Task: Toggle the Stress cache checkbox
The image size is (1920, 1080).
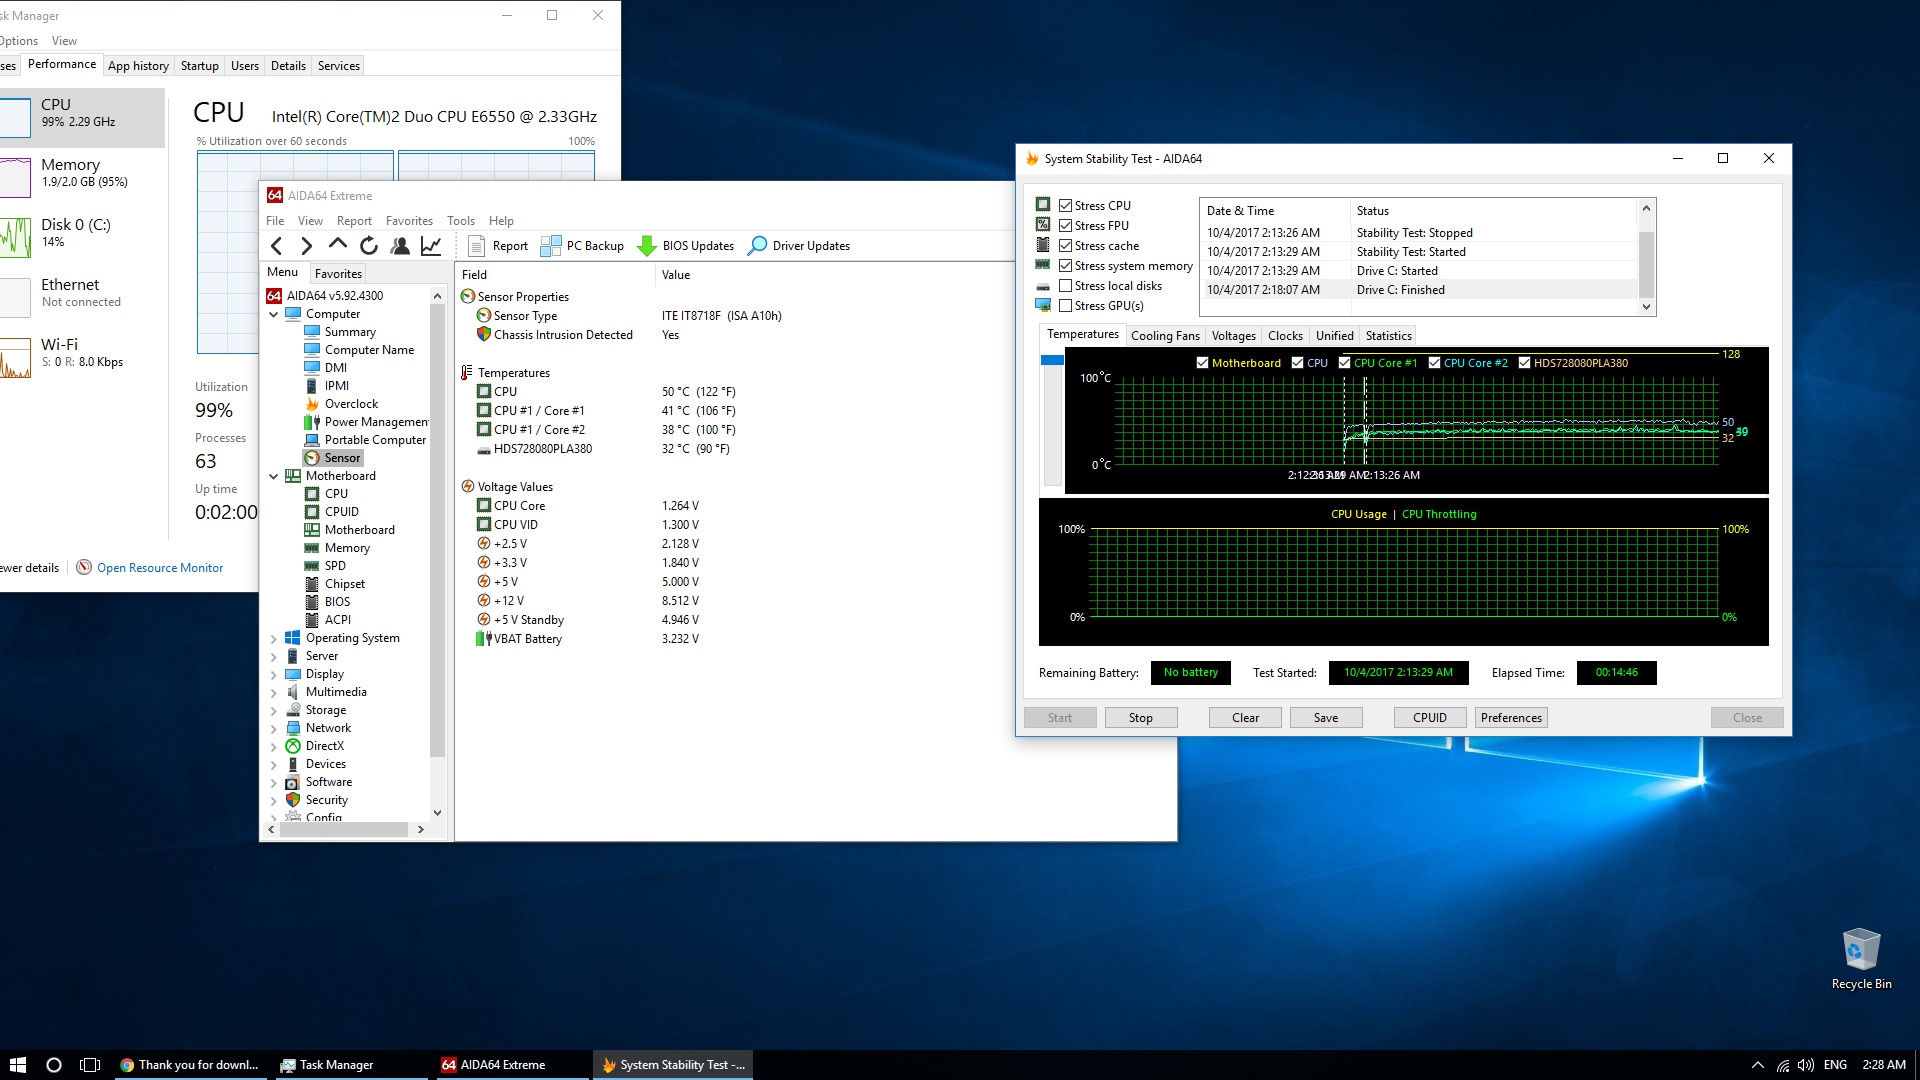Action: 1066,246
